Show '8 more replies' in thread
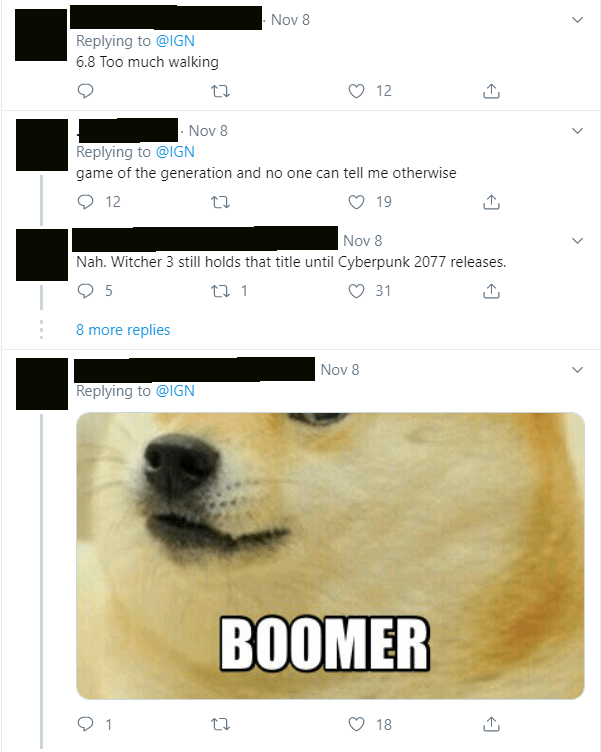The height and width of the screenshot is (752, 601). pos(123,330)
